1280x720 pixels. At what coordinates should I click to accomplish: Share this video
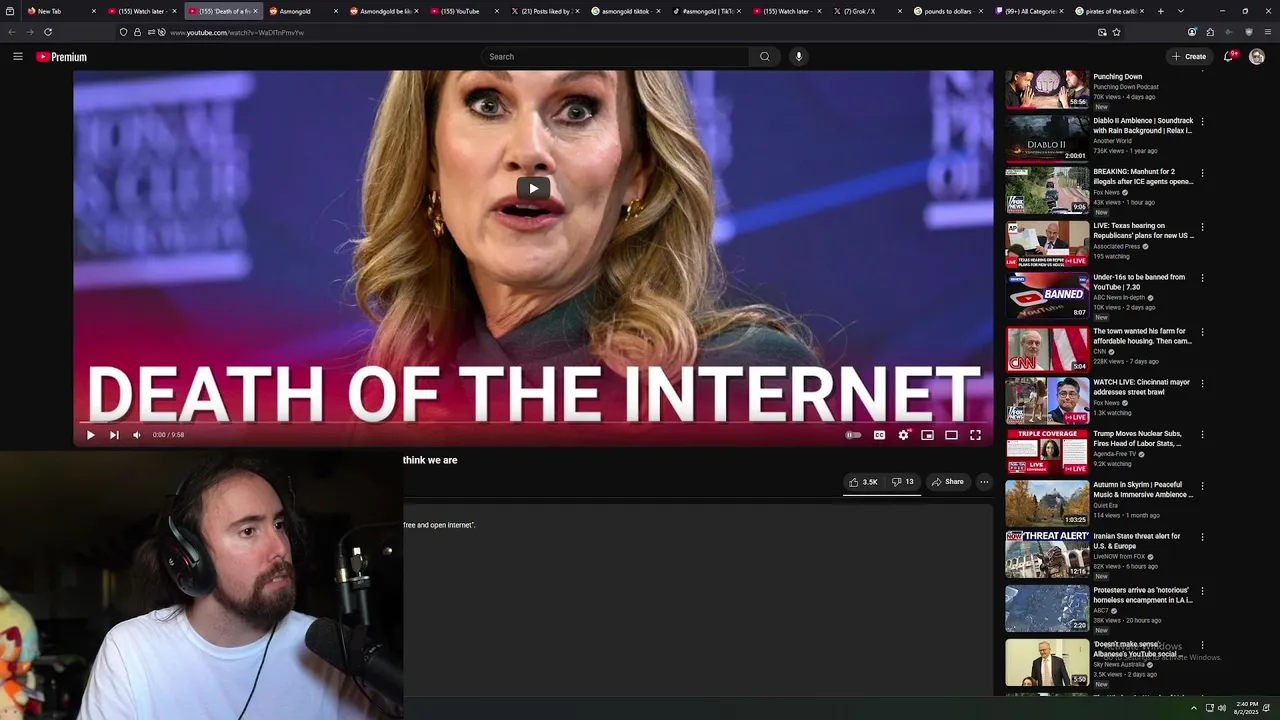coord(947,482)
